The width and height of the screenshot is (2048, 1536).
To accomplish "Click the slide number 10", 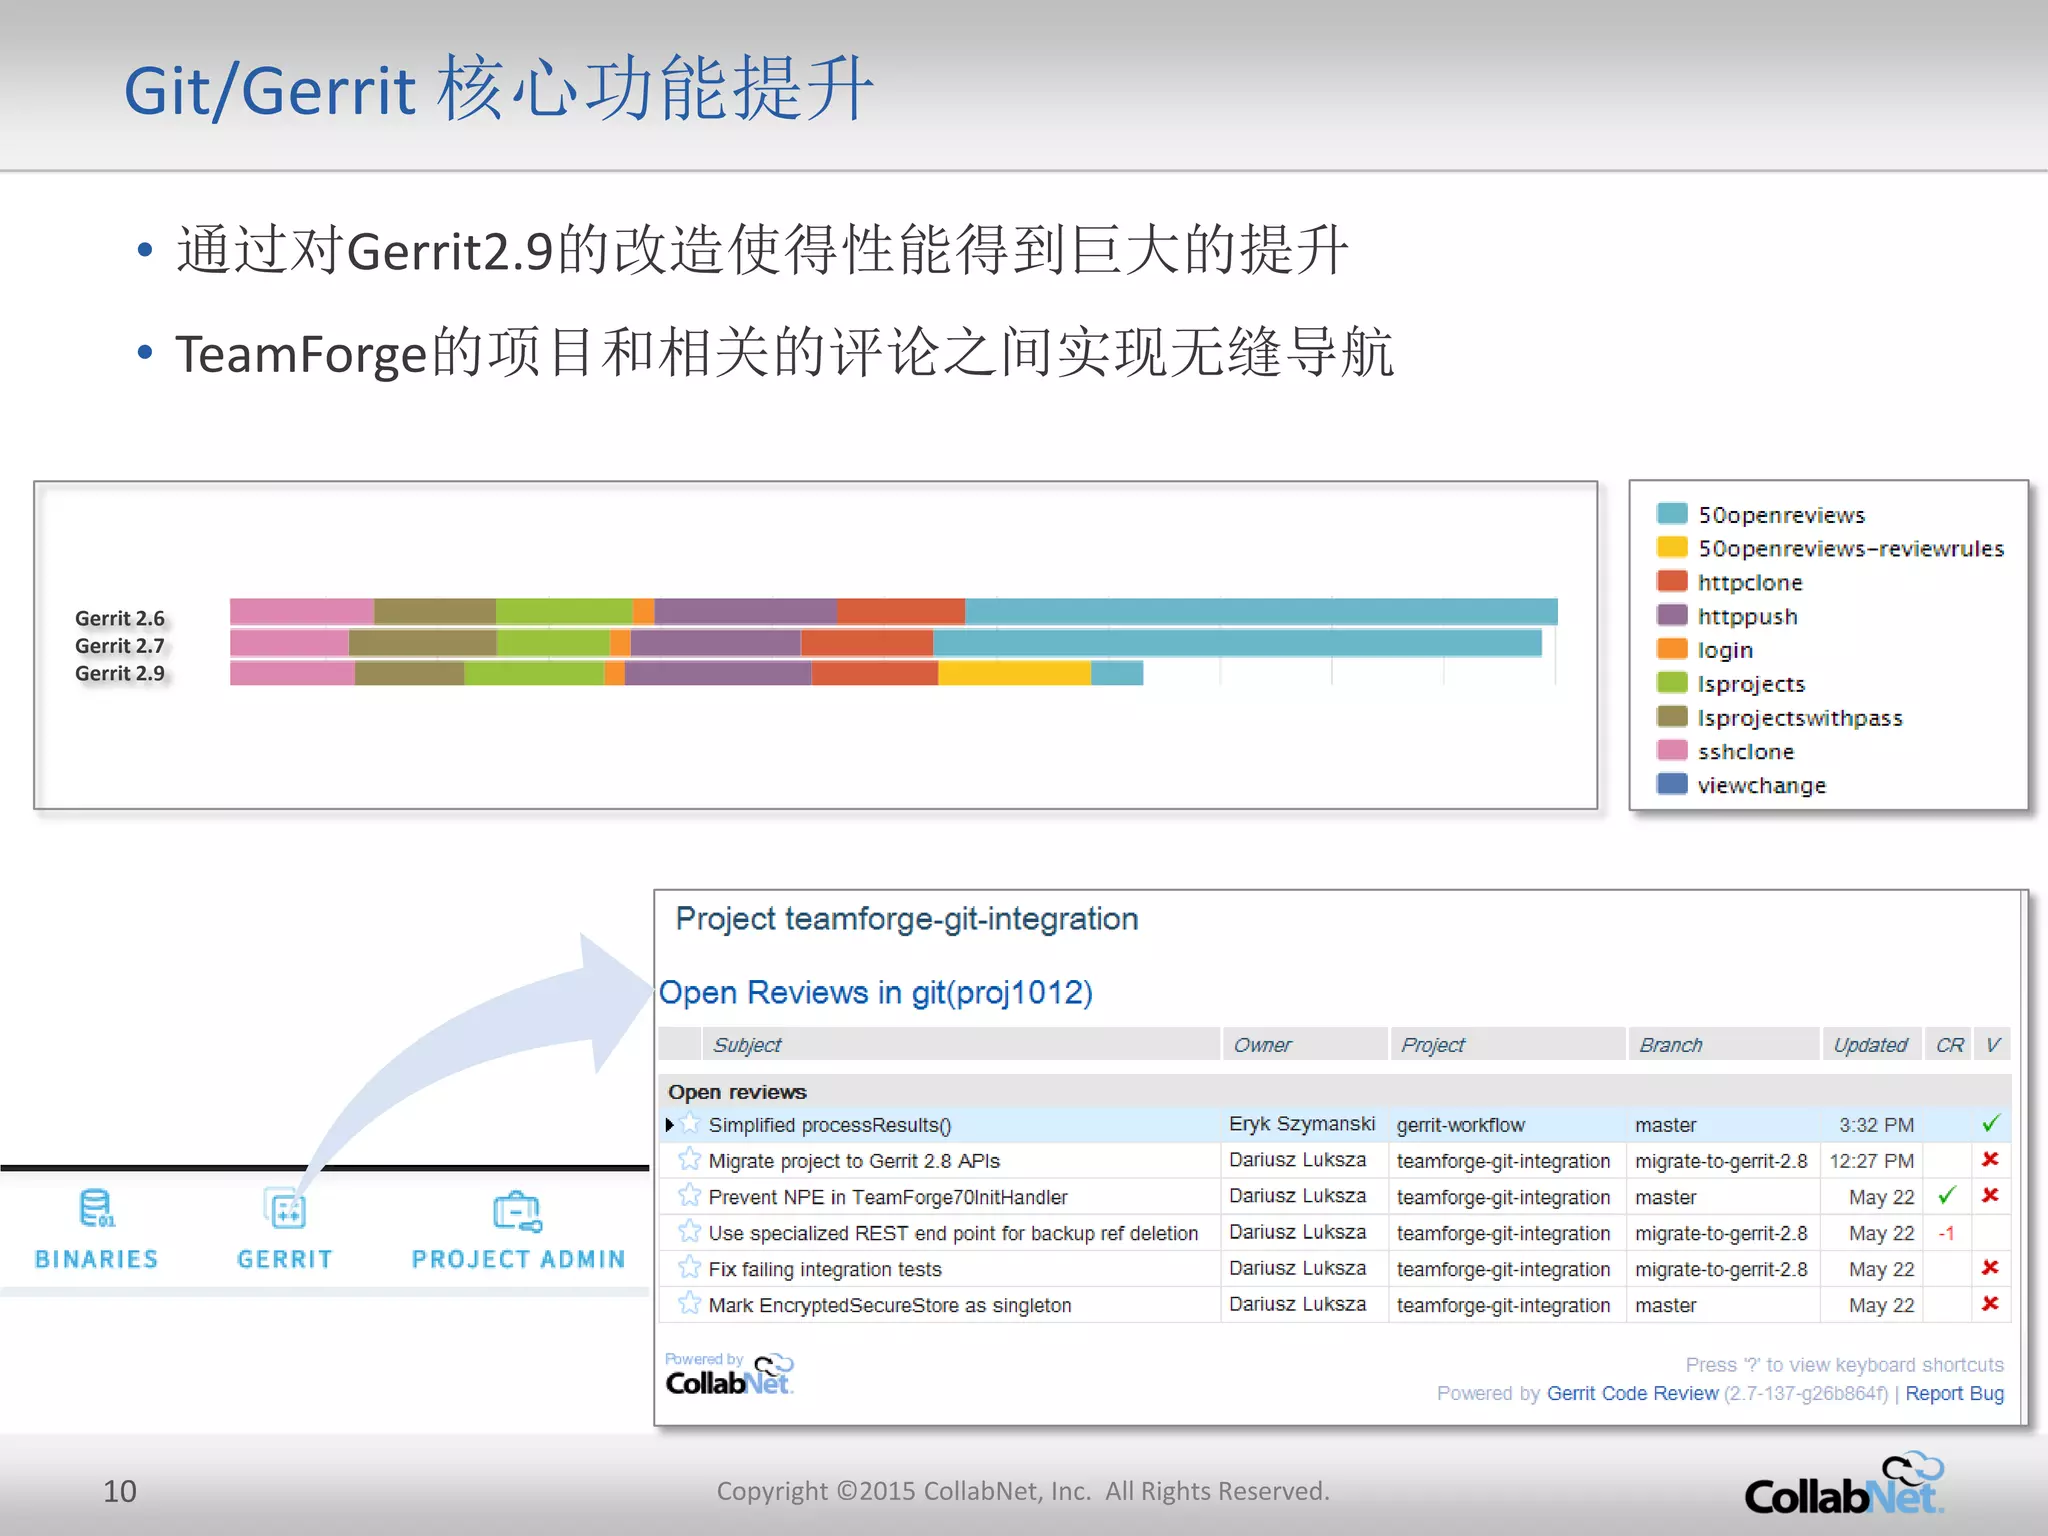I will 120,1491.
